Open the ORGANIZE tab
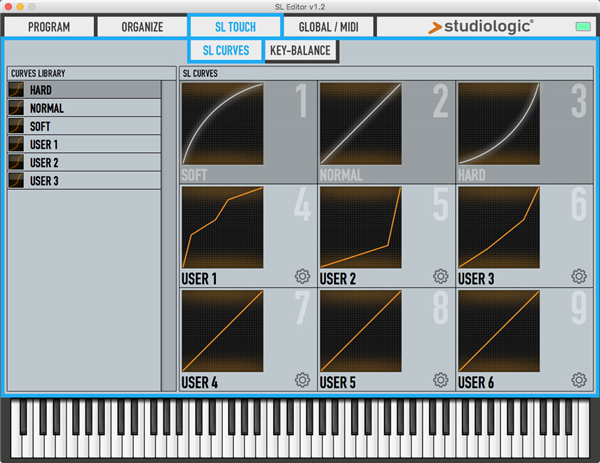The width and height of the screenshot is (600, 463). pos(141,27)
